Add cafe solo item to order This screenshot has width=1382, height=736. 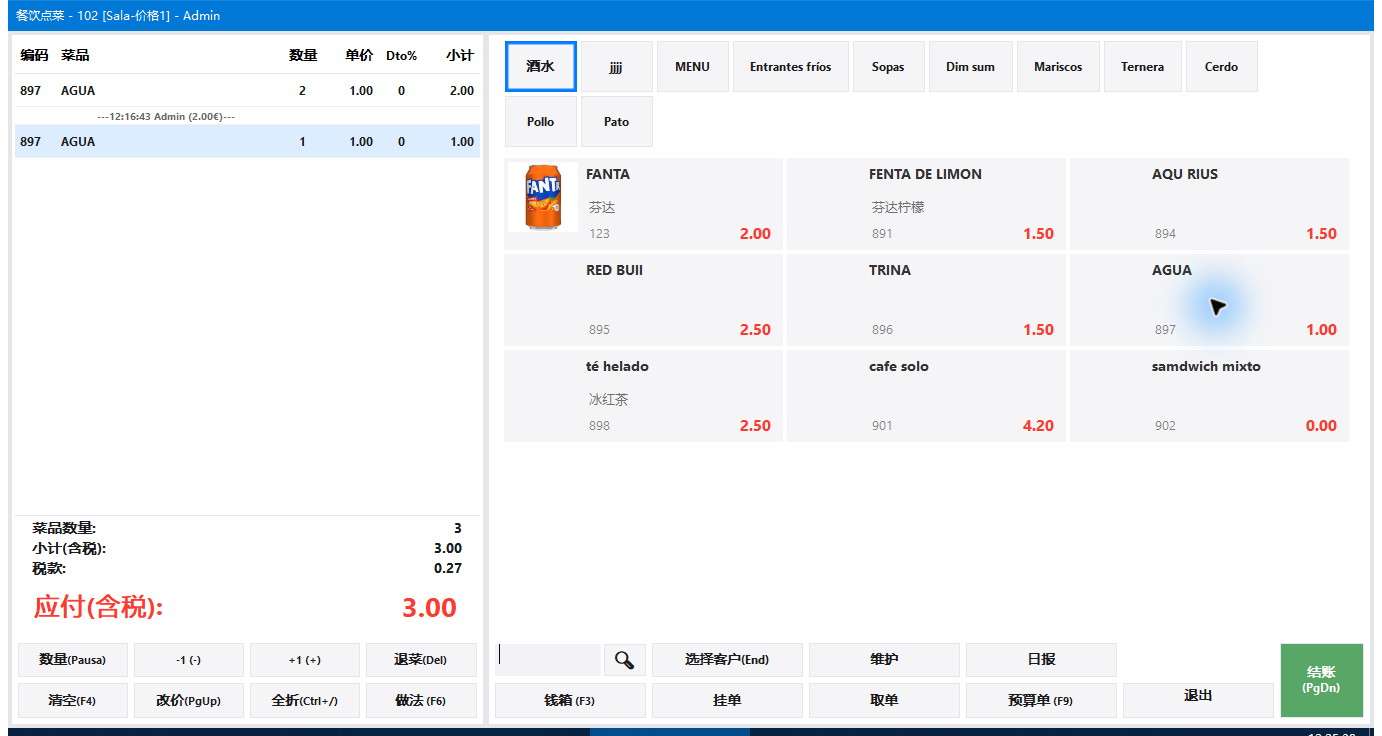coord(926,396)
